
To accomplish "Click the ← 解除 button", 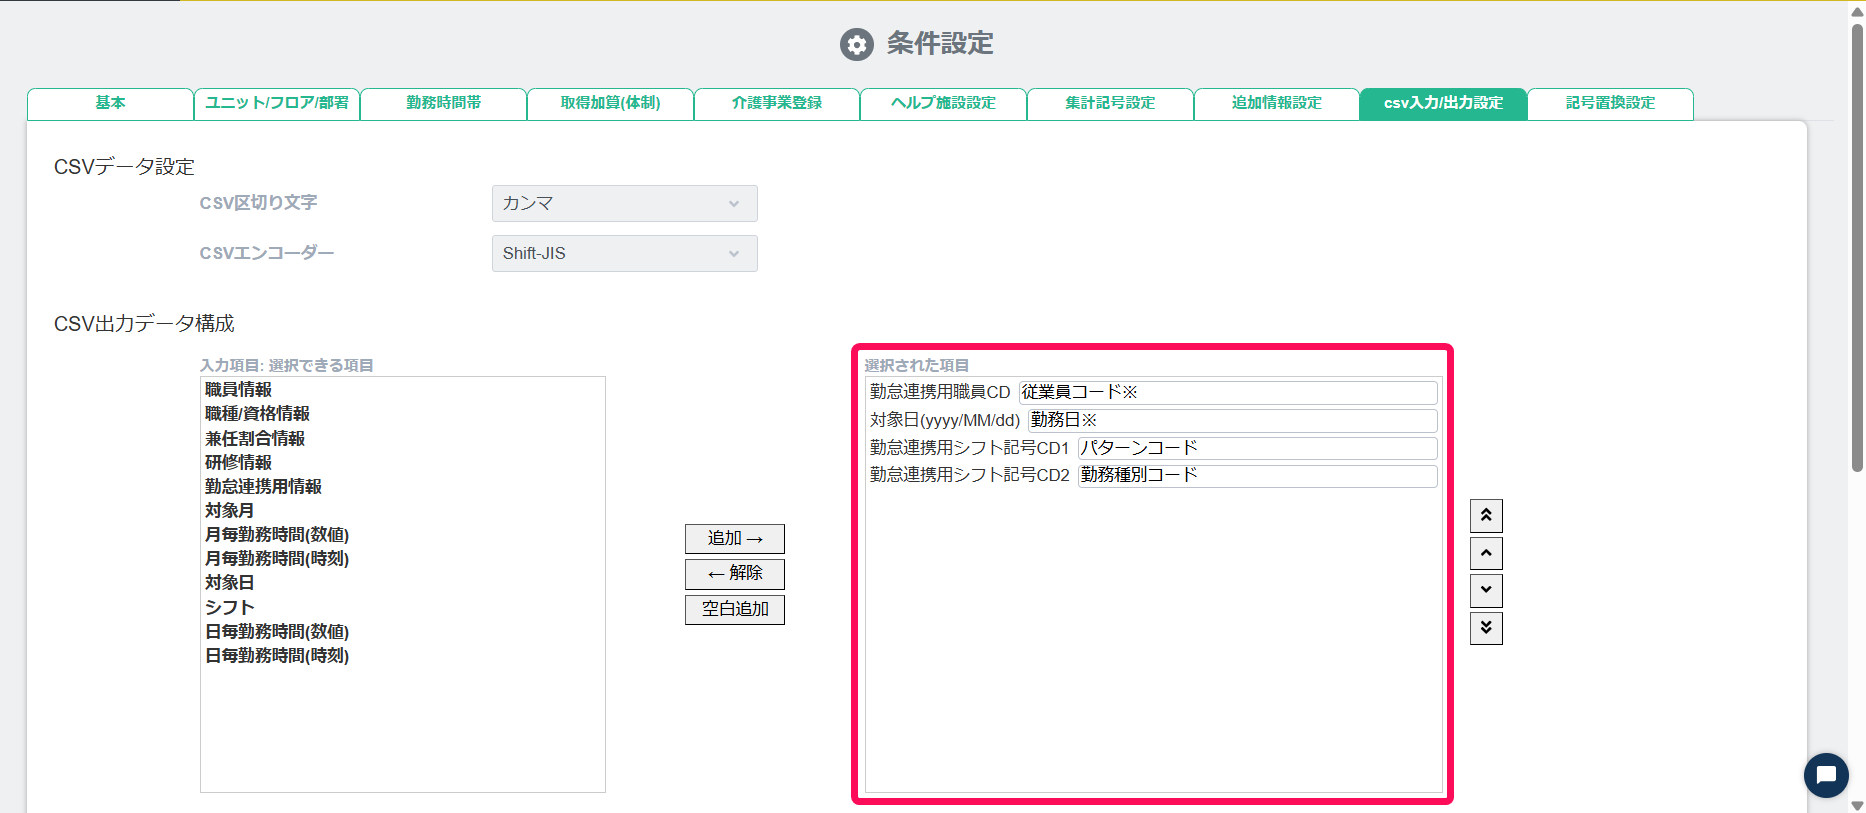I will pos(735,574).
